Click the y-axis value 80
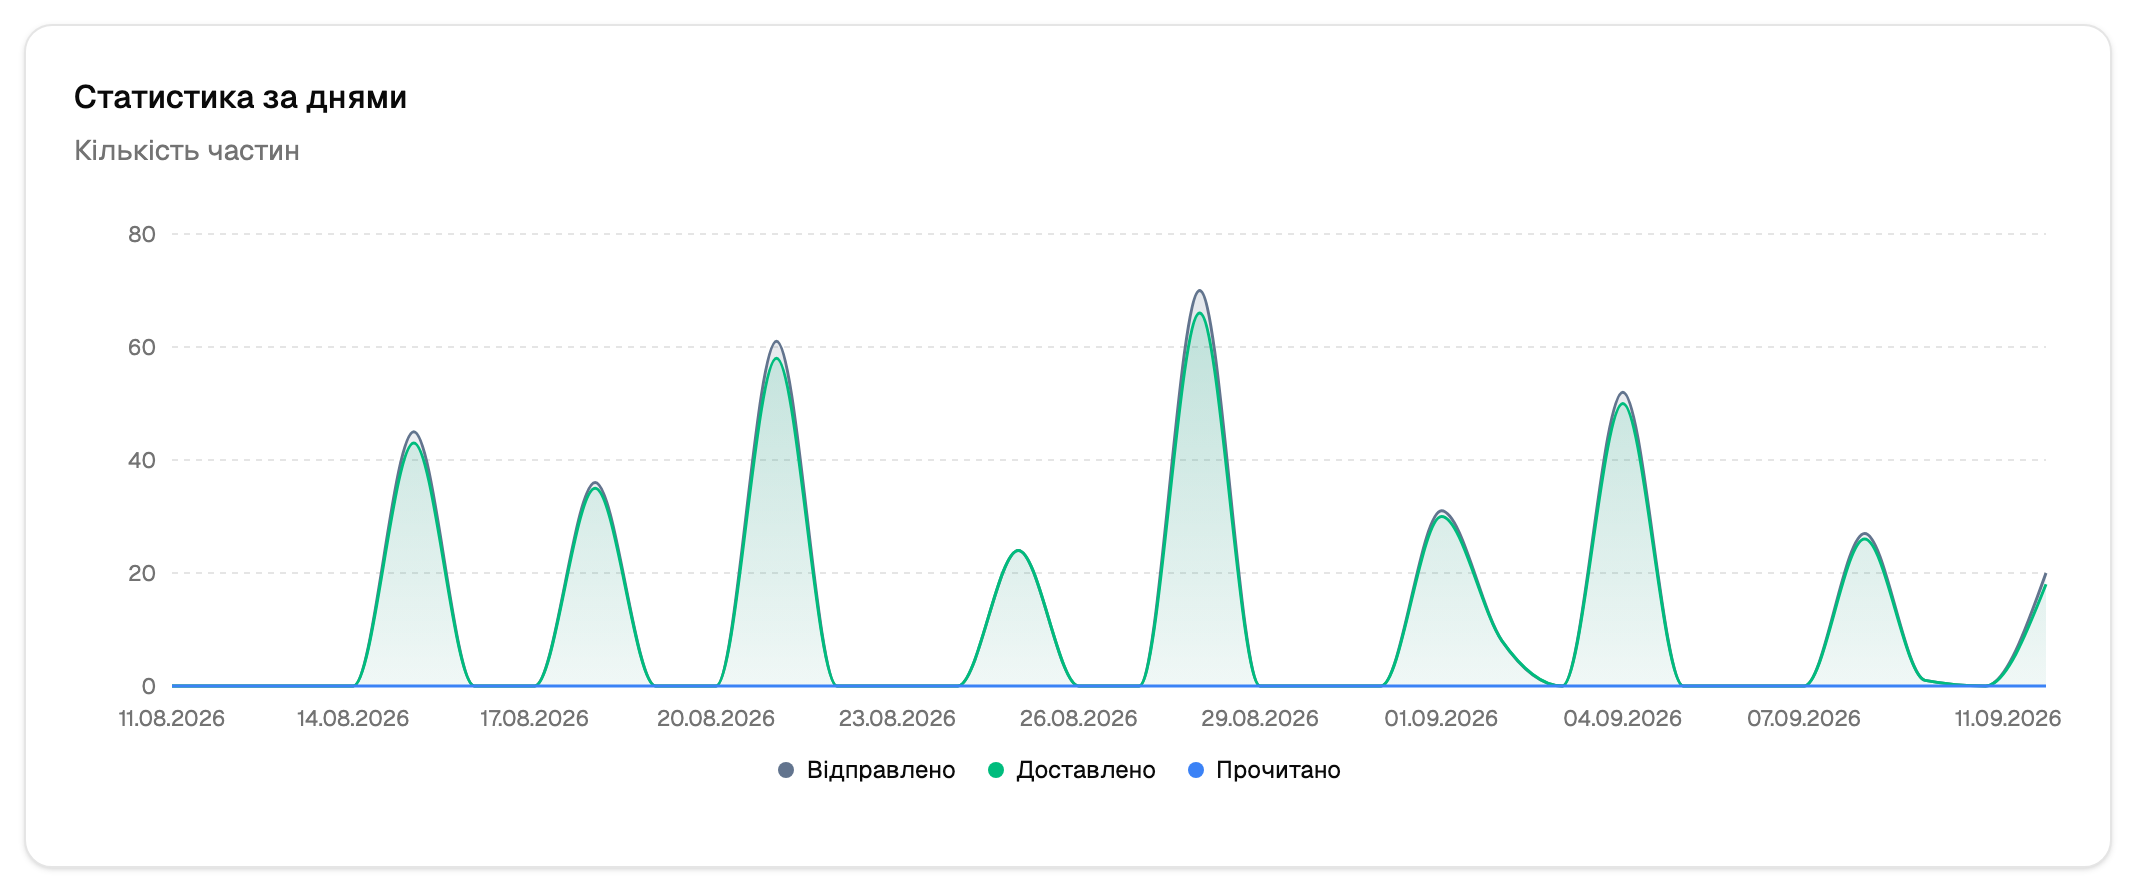This screenshot has width=2136, height=892. tap(142, 234)
